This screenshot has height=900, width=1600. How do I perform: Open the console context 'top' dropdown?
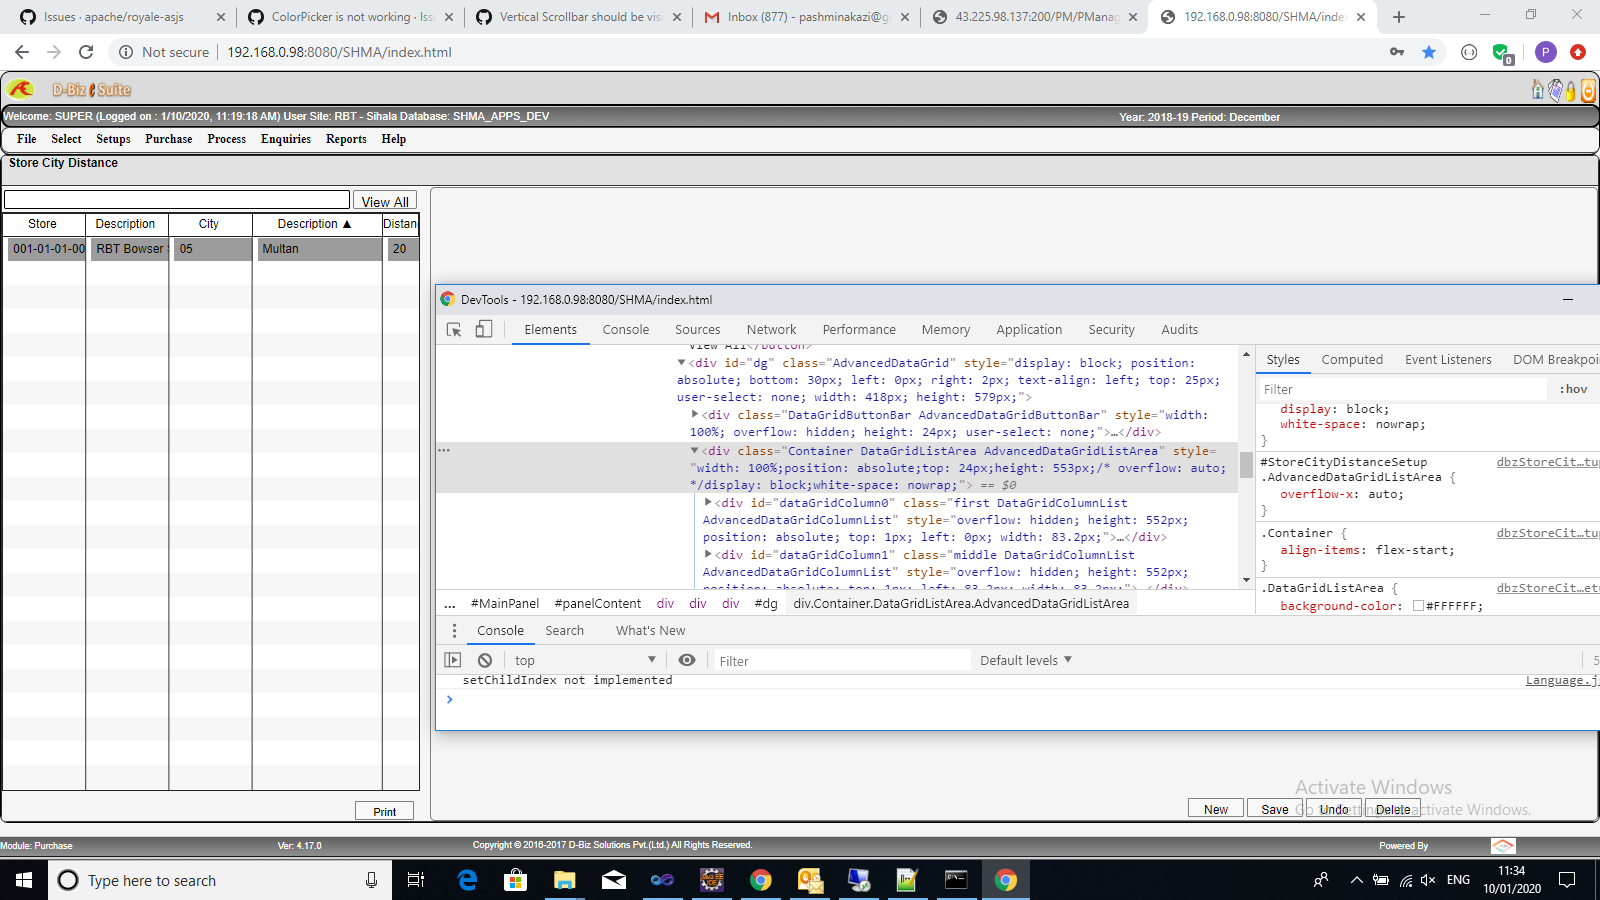point(585,660)
